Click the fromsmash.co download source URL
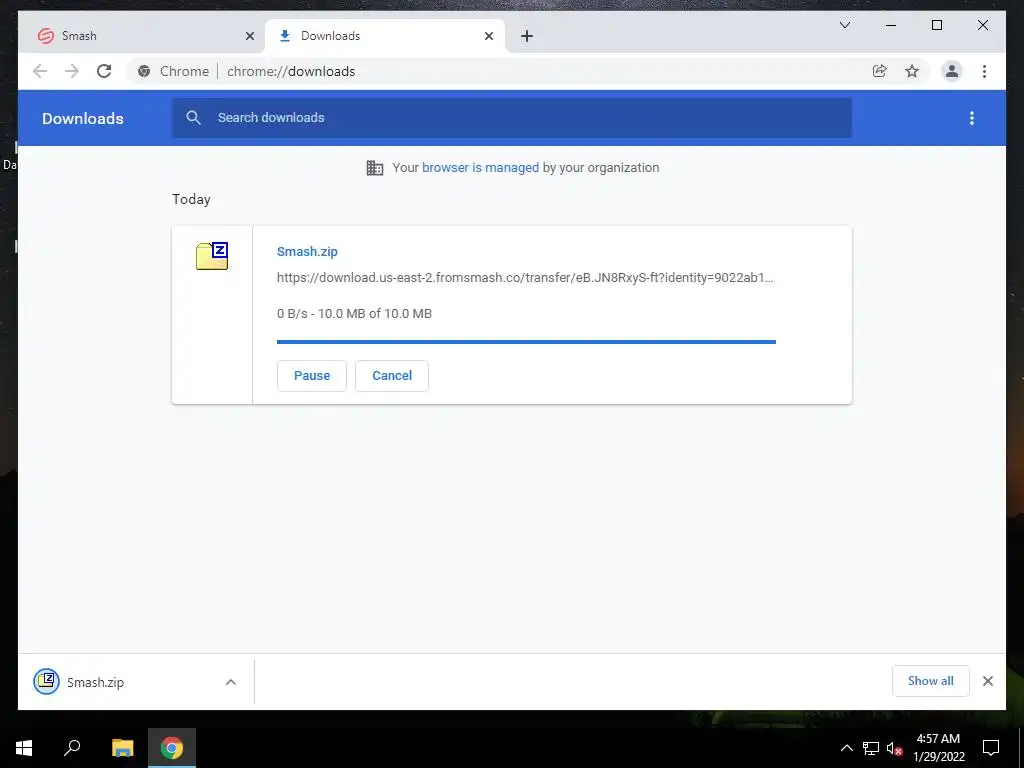Viewport: 1024px width, 768px height. 525,278
